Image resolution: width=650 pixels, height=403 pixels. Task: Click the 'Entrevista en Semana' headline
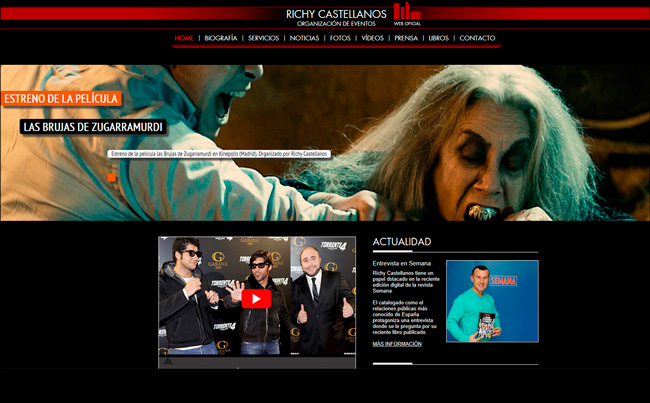(402, 263)
